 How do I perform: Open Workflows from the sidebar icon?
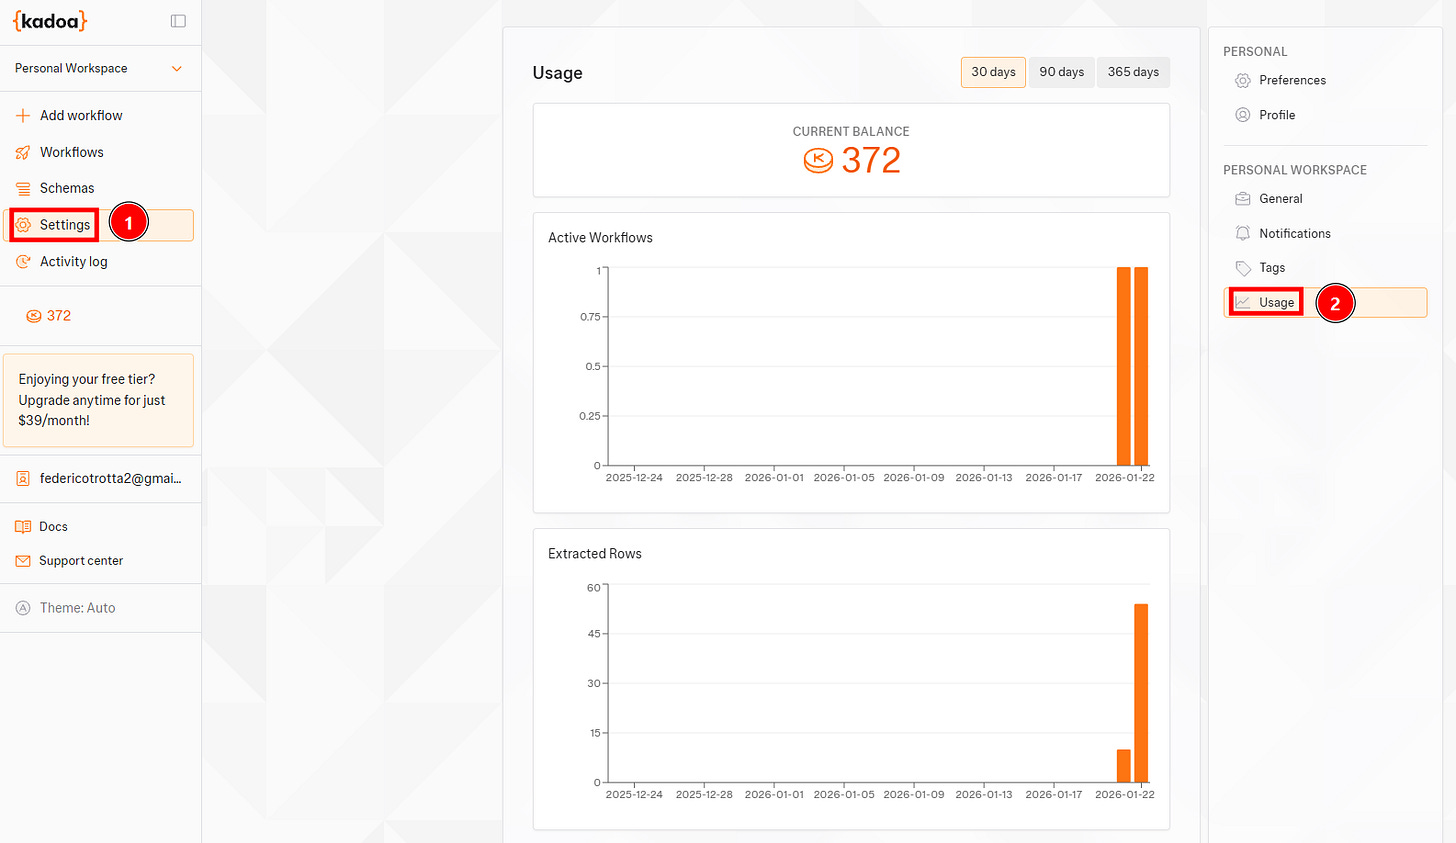click(x=22, y=151)
